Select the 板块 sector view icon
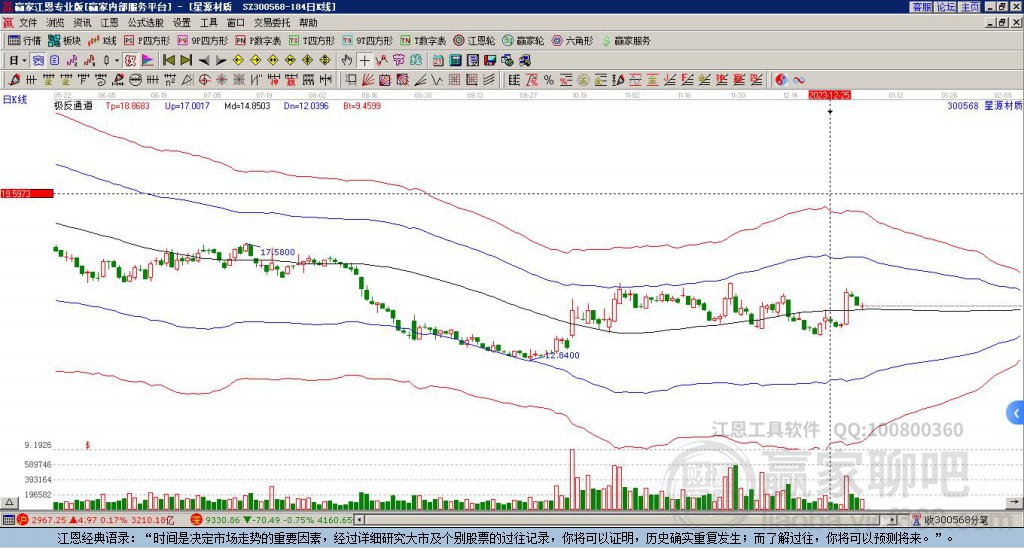1024x548 pixels. pos(65,40)
